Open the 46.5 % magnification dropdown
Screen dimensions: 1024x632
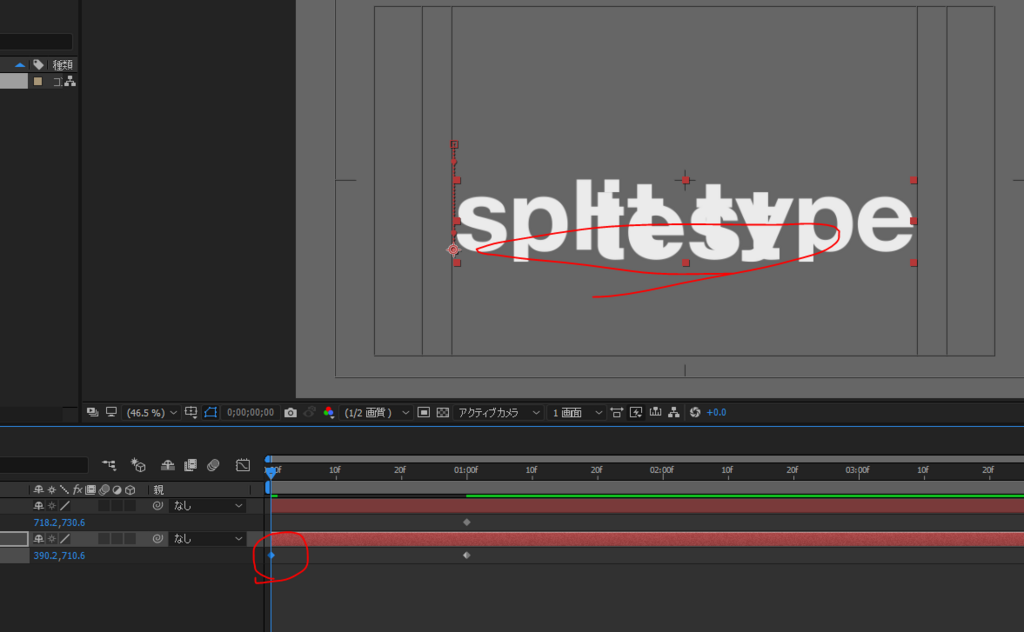151,413
